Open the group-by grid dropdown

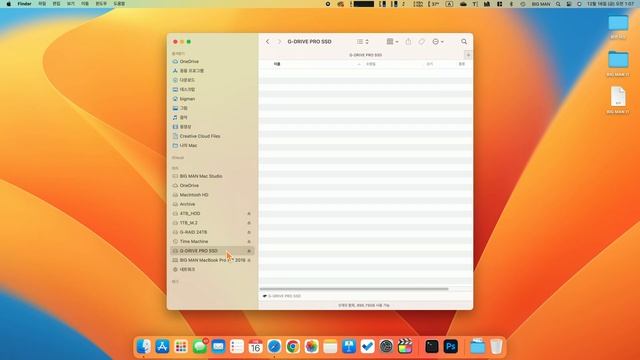[392, 42]
